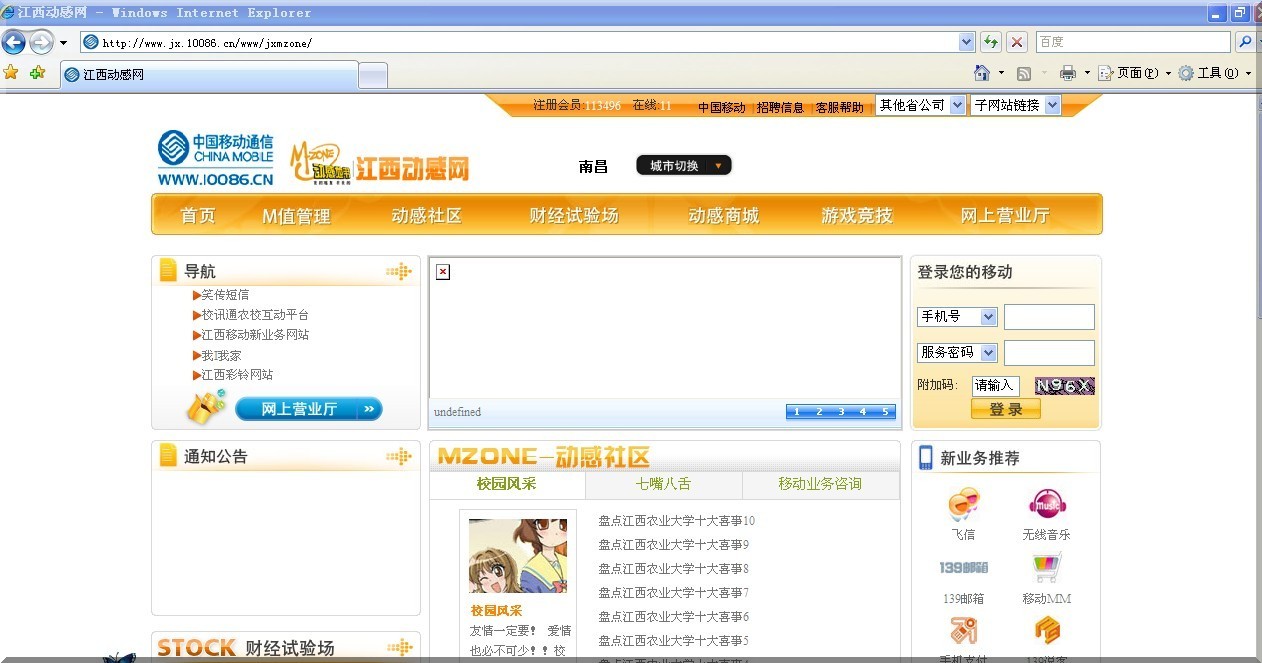This screenshot has width=1262, height=663.
Task: Open the Favorites star icon
Action: point(11,73)
